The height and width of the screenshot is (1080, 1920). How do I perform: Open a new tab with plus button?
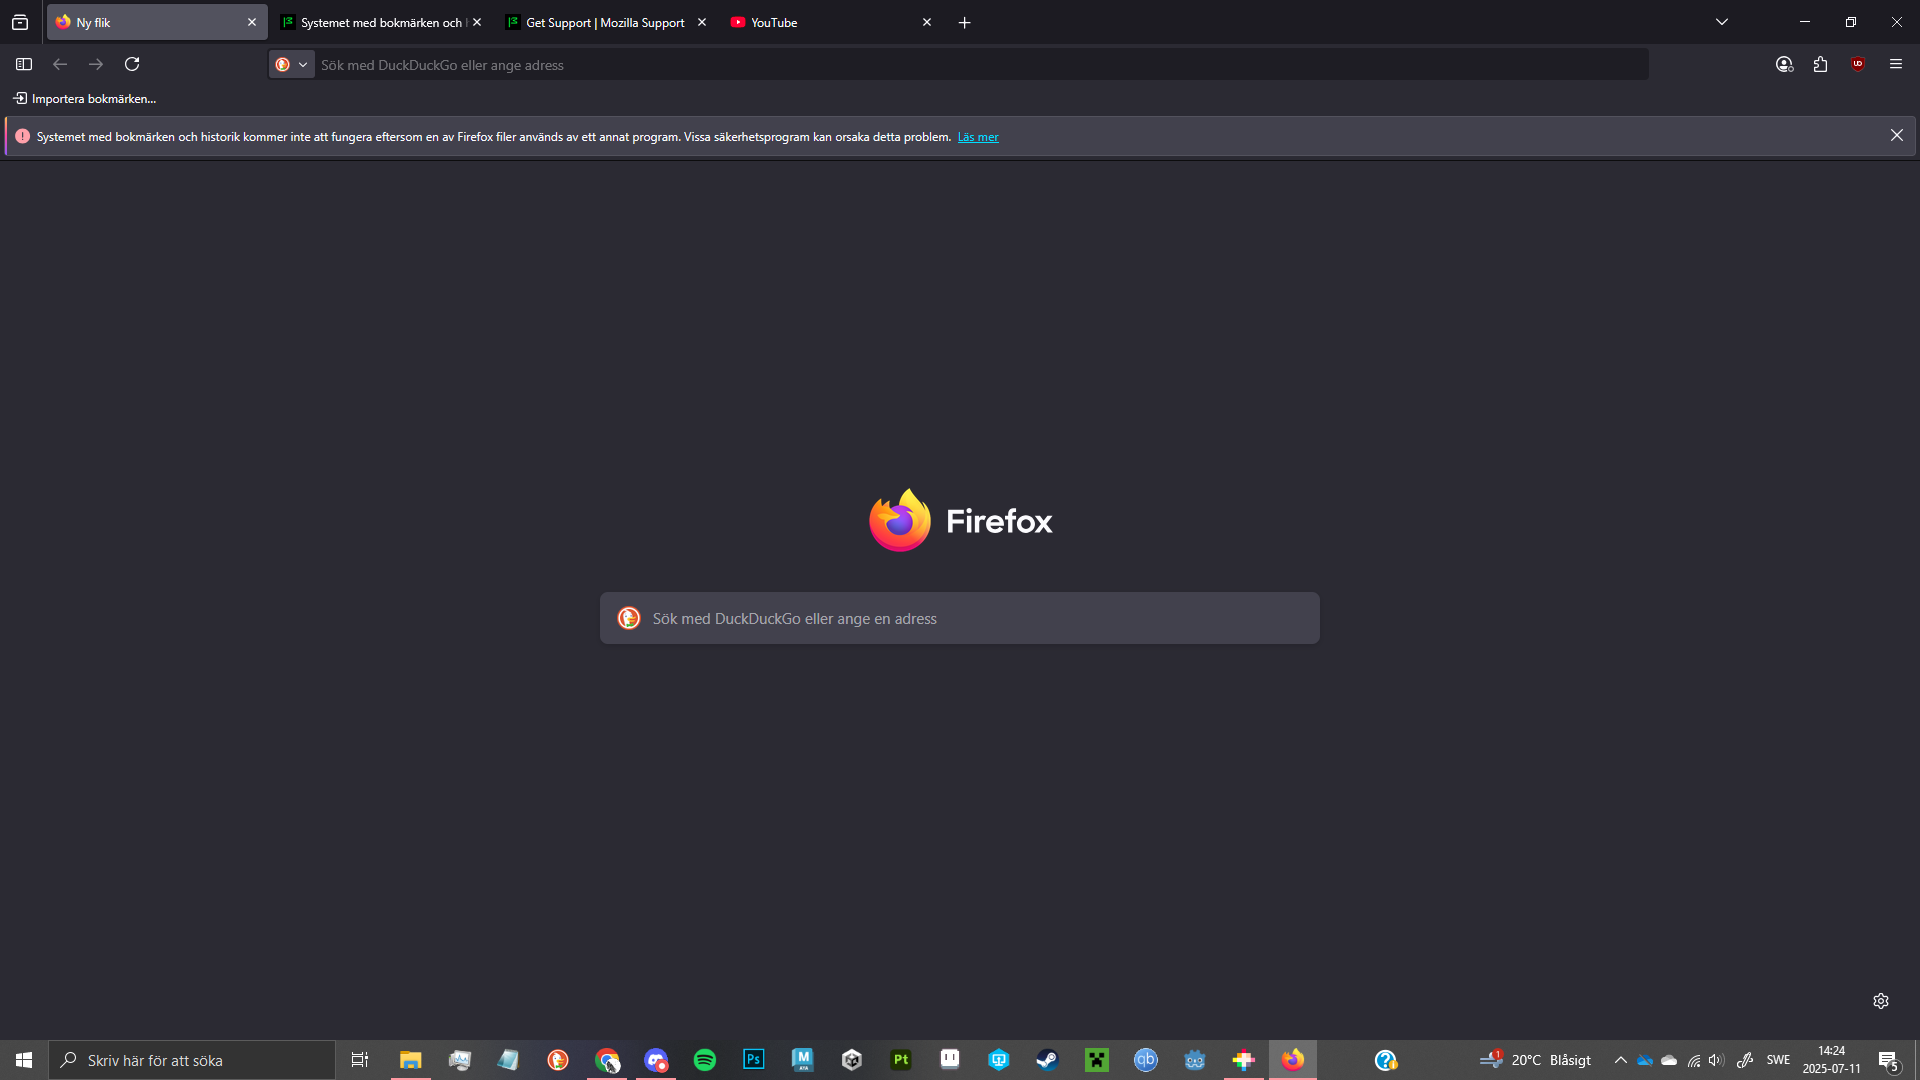tap(965, 22)
